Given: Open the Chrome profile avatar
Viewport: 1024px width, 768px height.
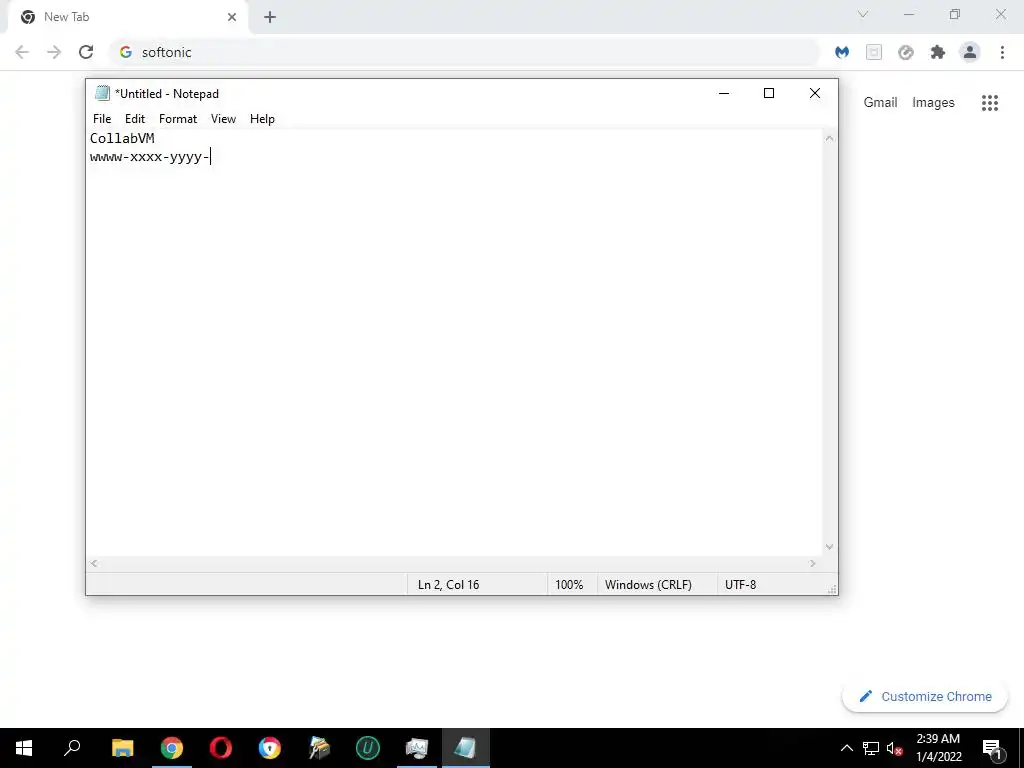Looking at the screenshot, I should tap(970, 52).
